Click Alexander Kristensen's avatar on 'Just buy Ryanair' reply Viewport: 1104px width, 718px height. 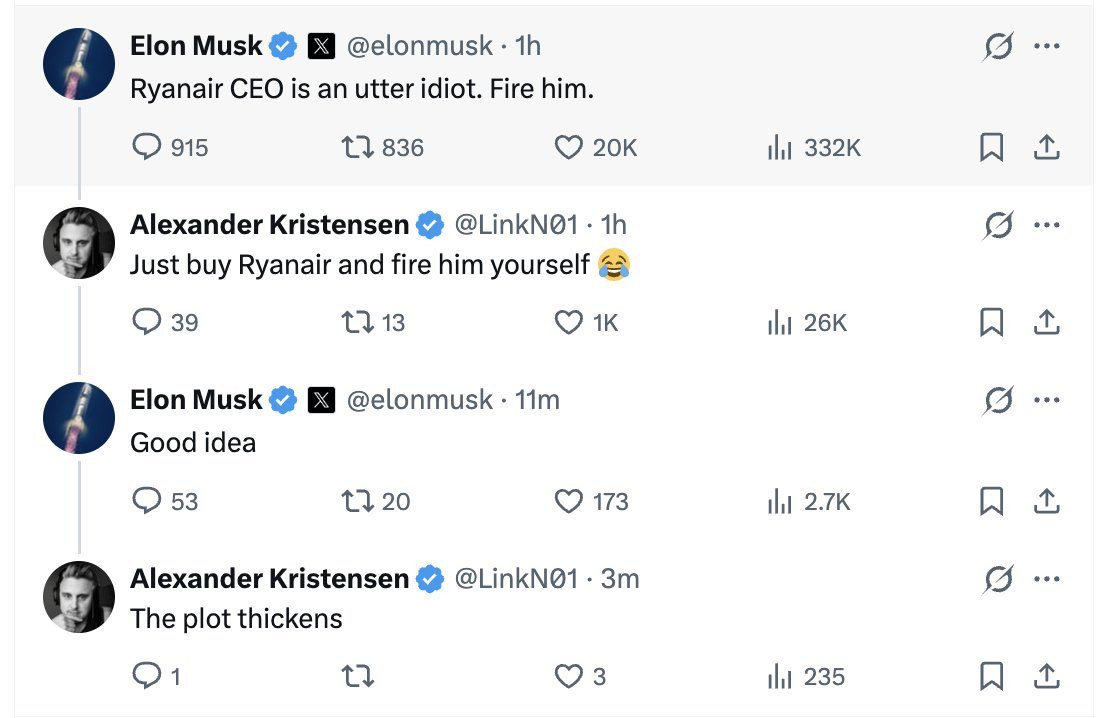click(79, 242)
